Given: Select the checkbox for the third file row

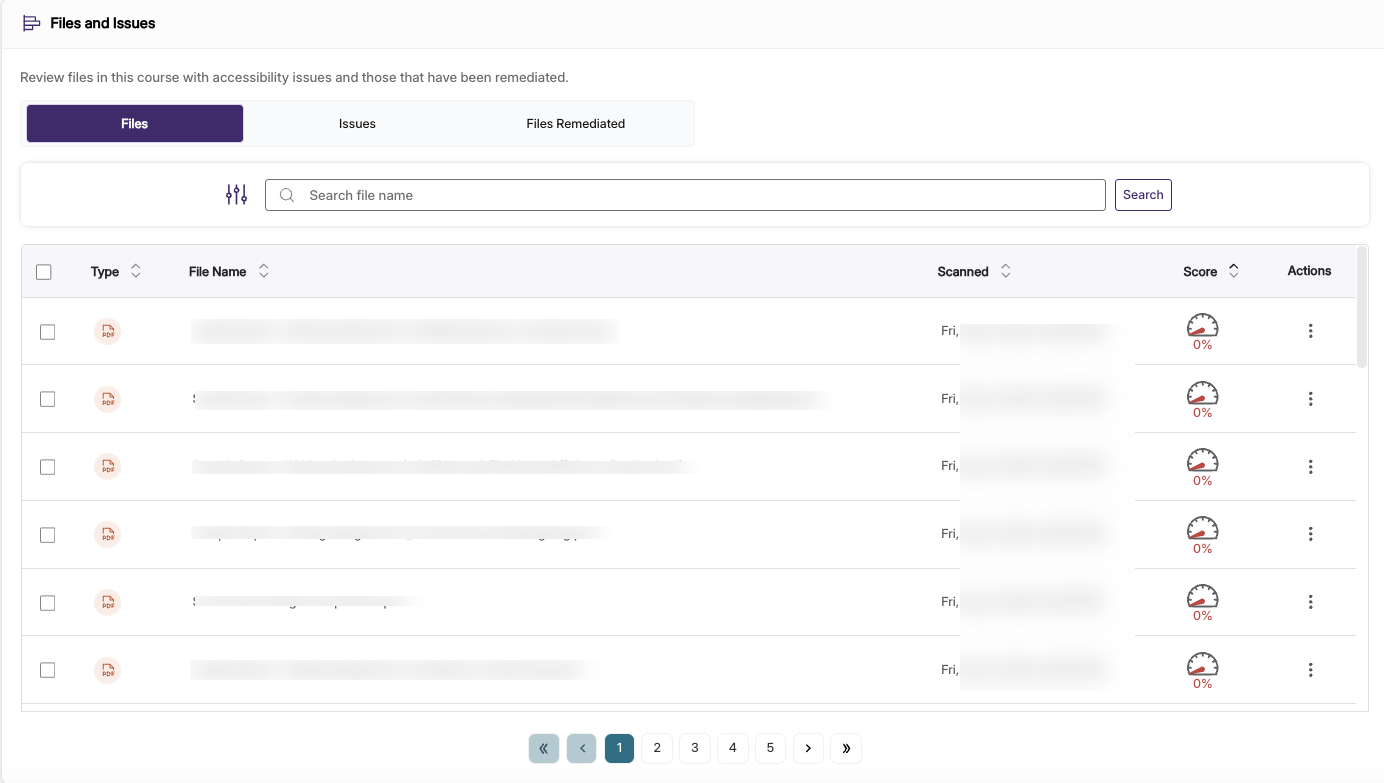Looking at the screenshot, I should tap(47, 467).
